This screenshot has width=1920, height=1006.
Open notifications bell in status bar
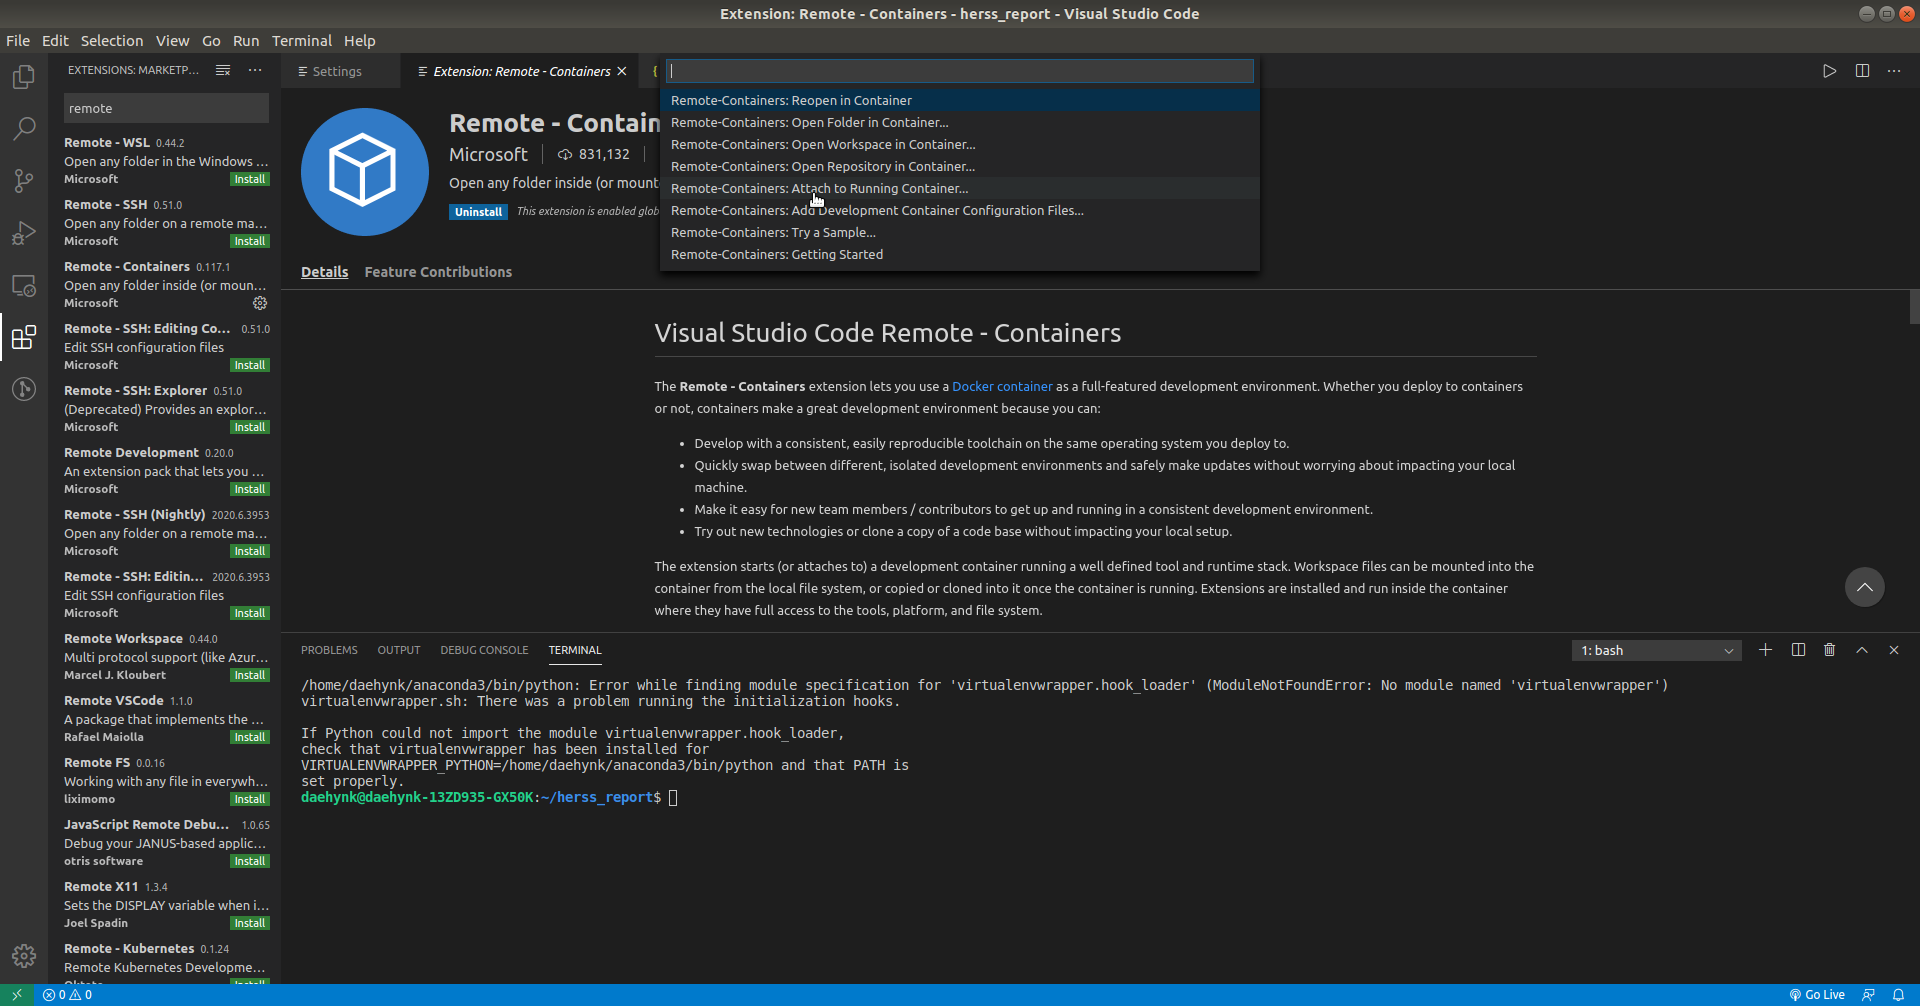(1898, 995)
